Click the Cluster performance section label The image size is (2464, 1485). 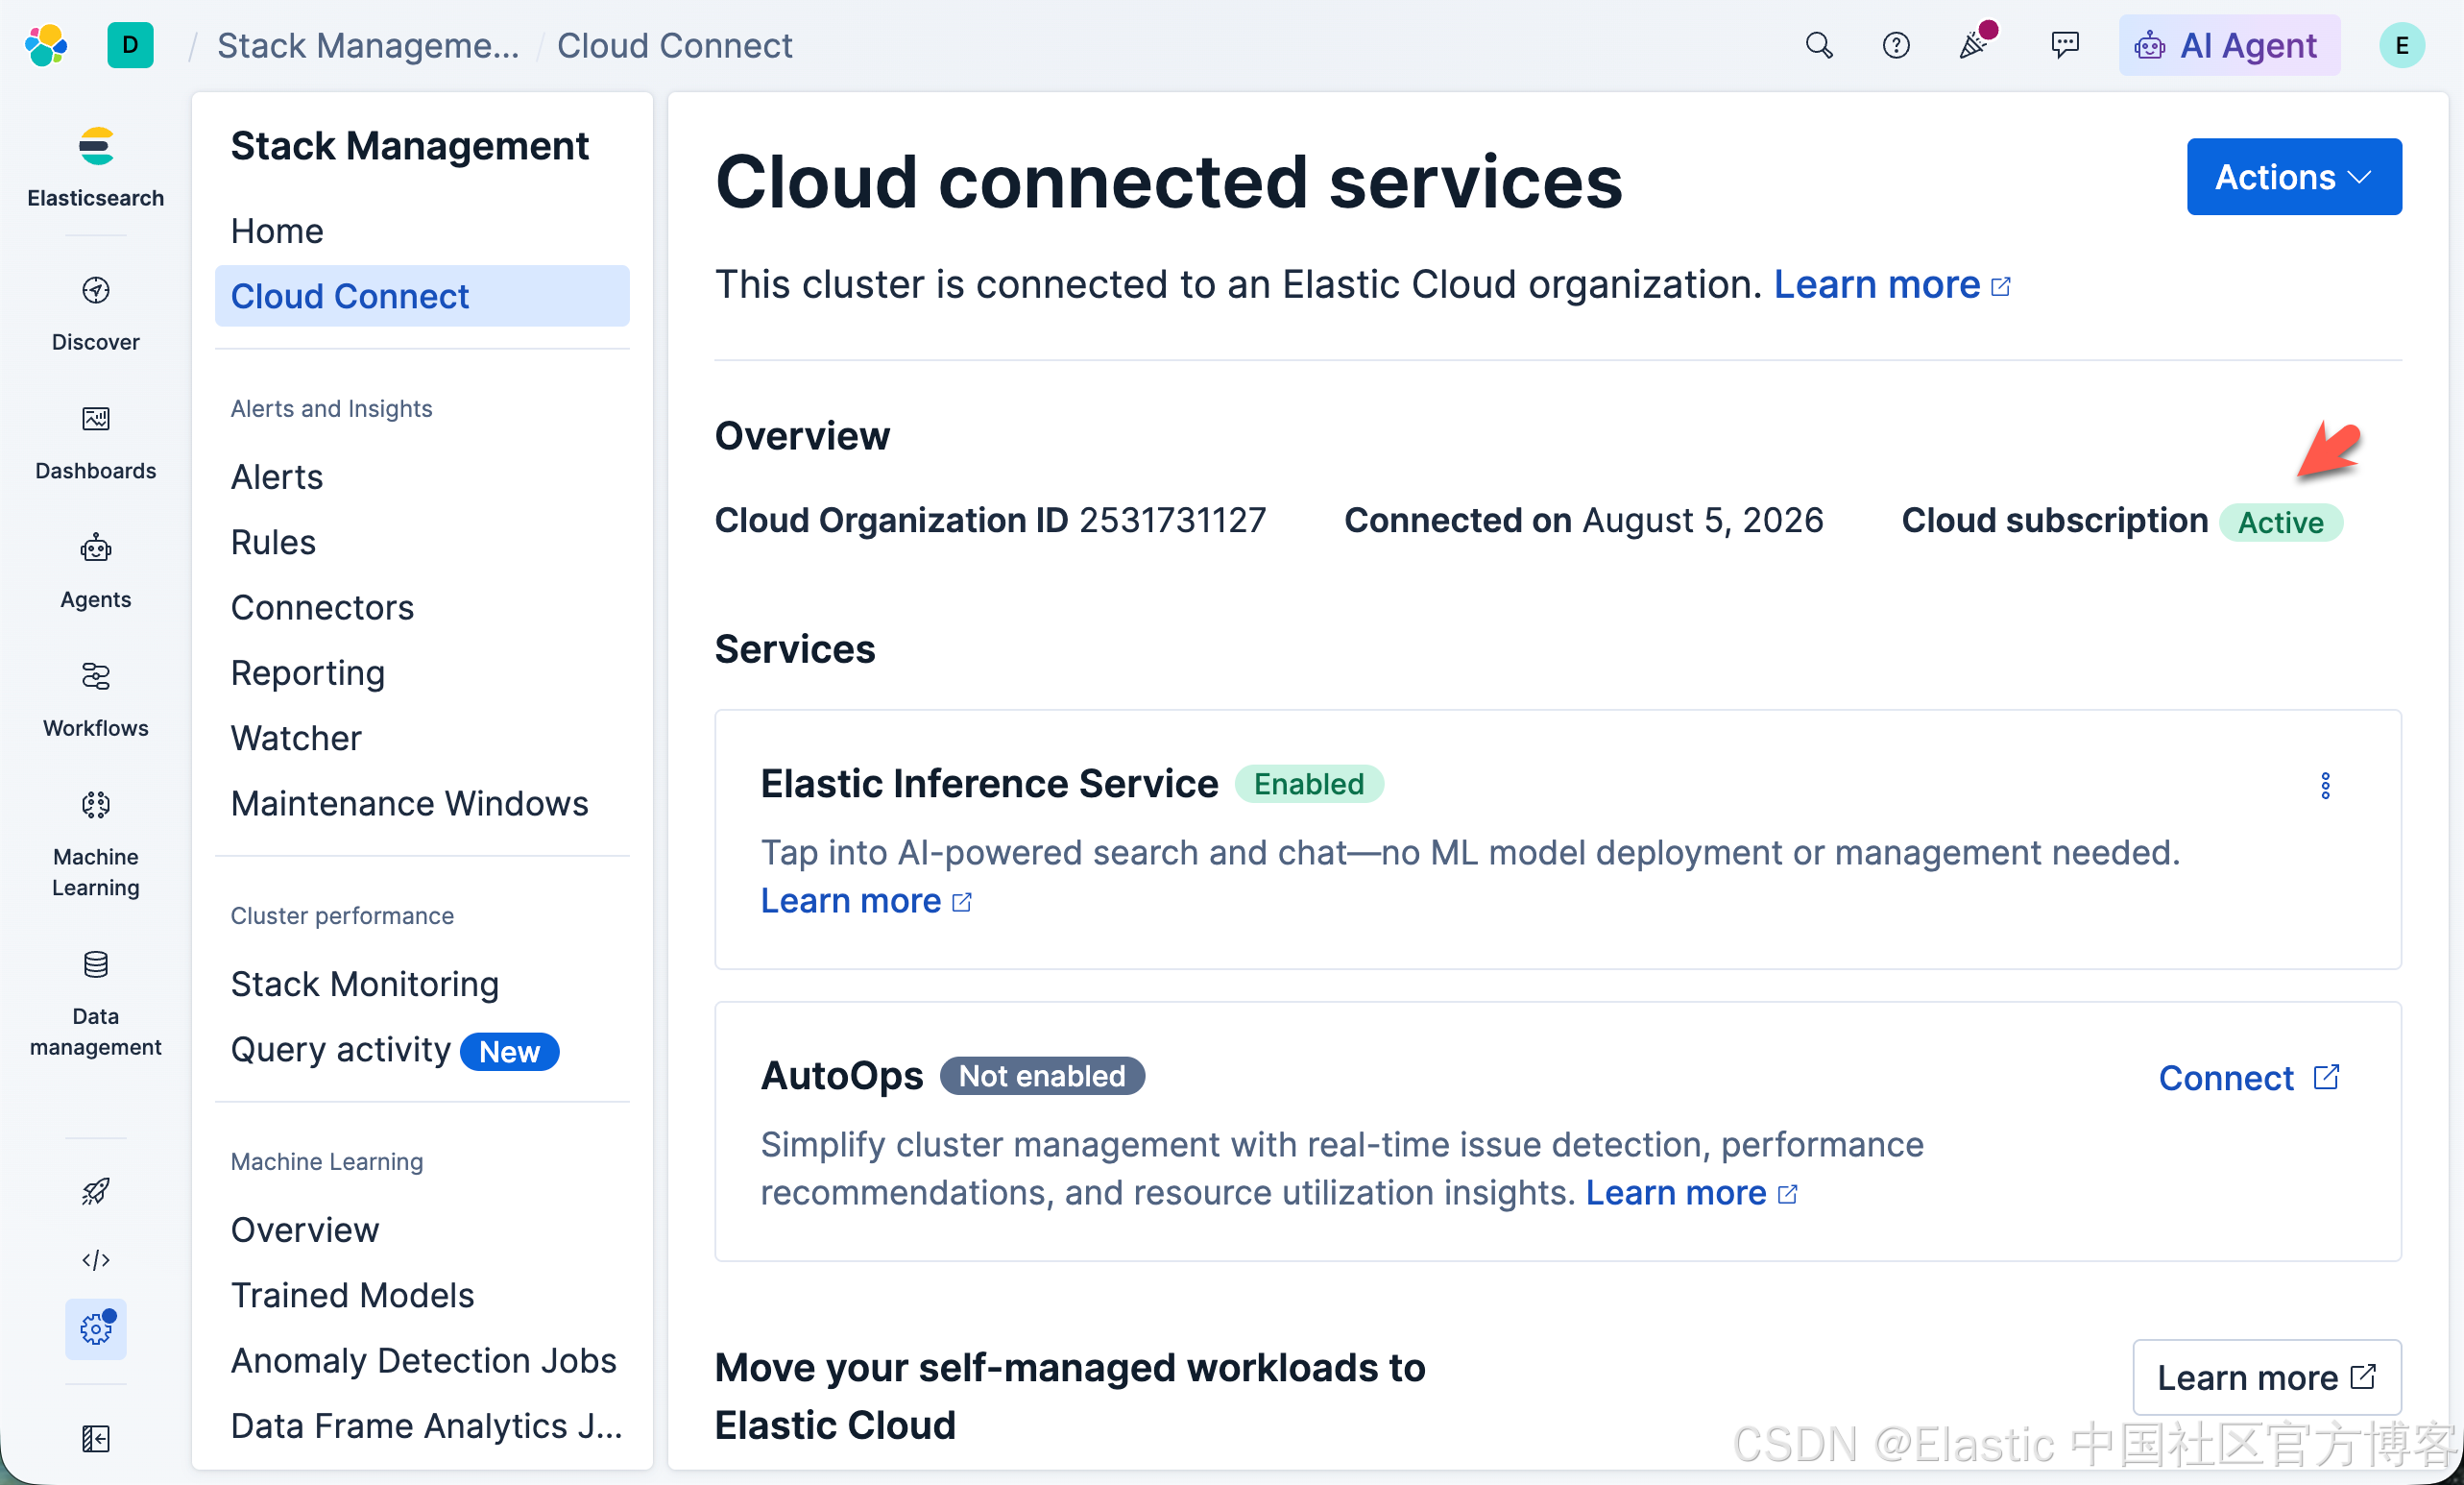coord(342,916)
